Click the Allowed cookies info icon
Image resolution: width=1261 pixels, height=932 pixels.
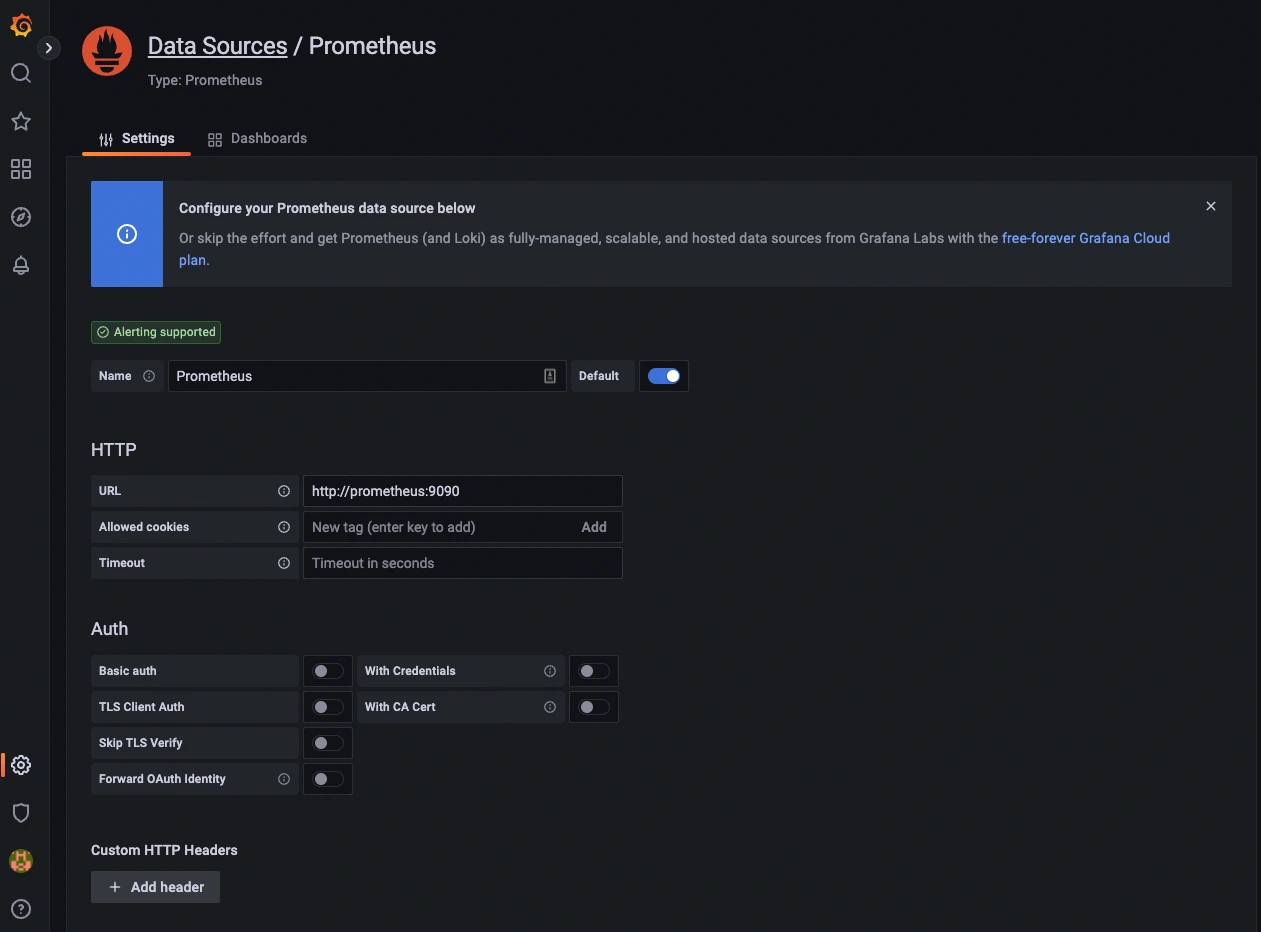click(284, 527)
